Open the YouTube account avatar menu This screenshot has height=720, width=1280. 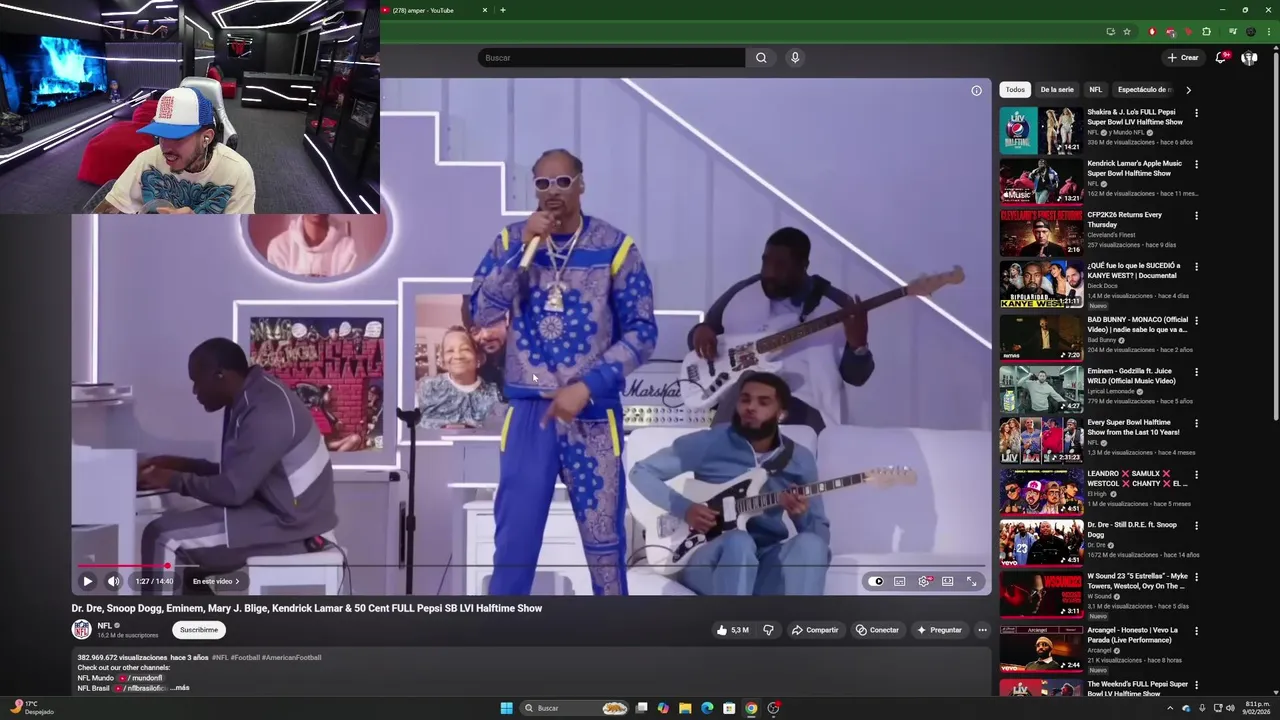pos(1249,58)
